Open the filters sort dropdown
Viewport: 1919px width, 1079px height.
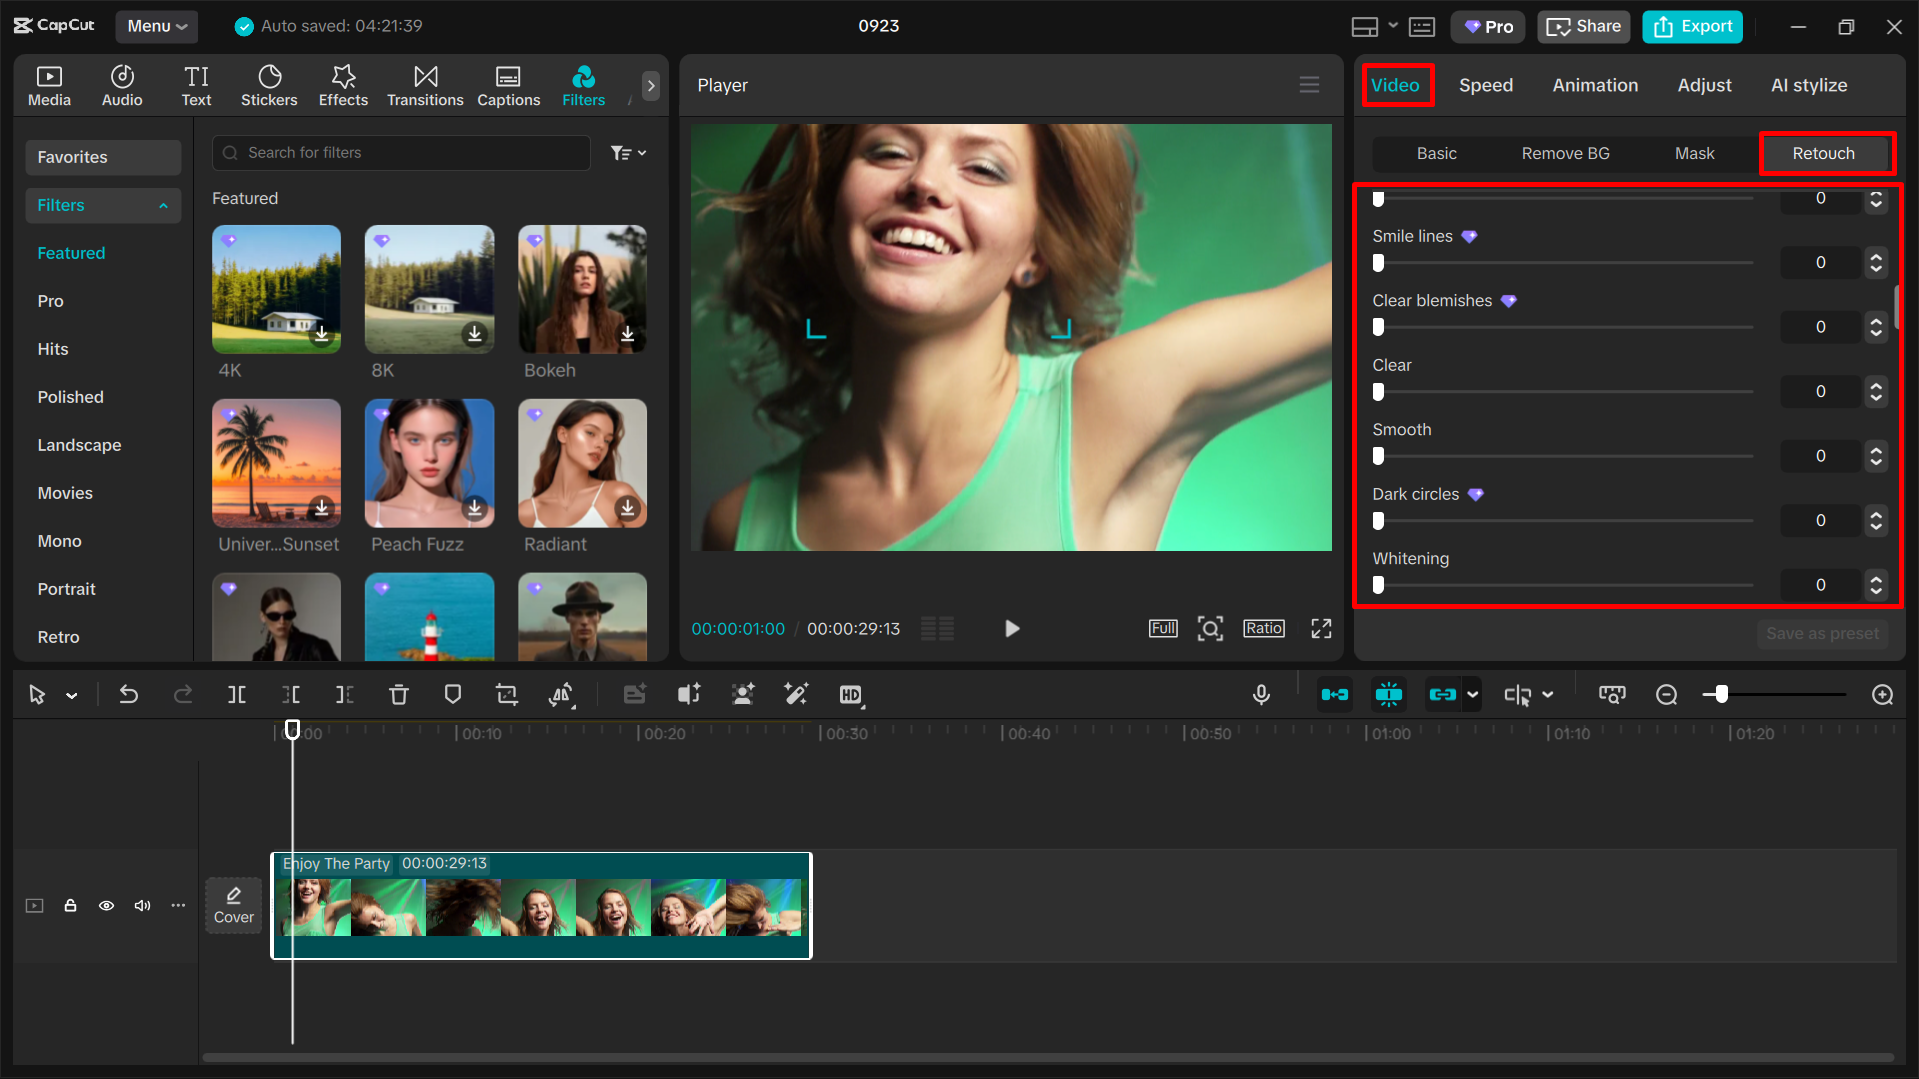(628, 152)
